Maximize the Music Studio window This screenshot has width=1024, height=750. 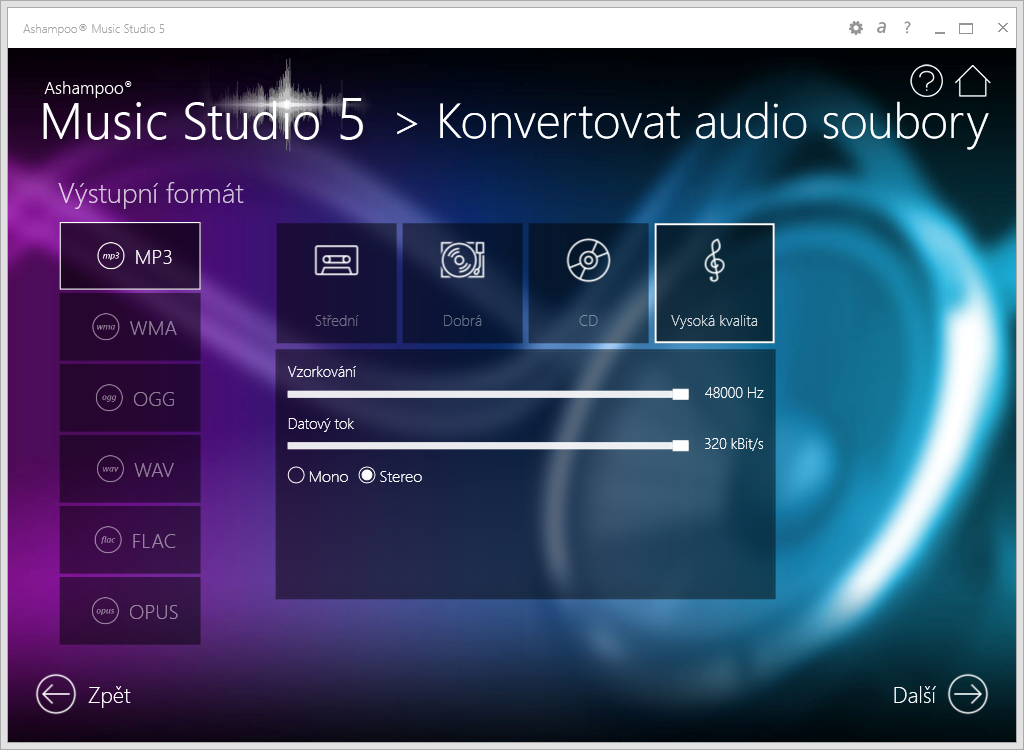(x=966, y=28)
